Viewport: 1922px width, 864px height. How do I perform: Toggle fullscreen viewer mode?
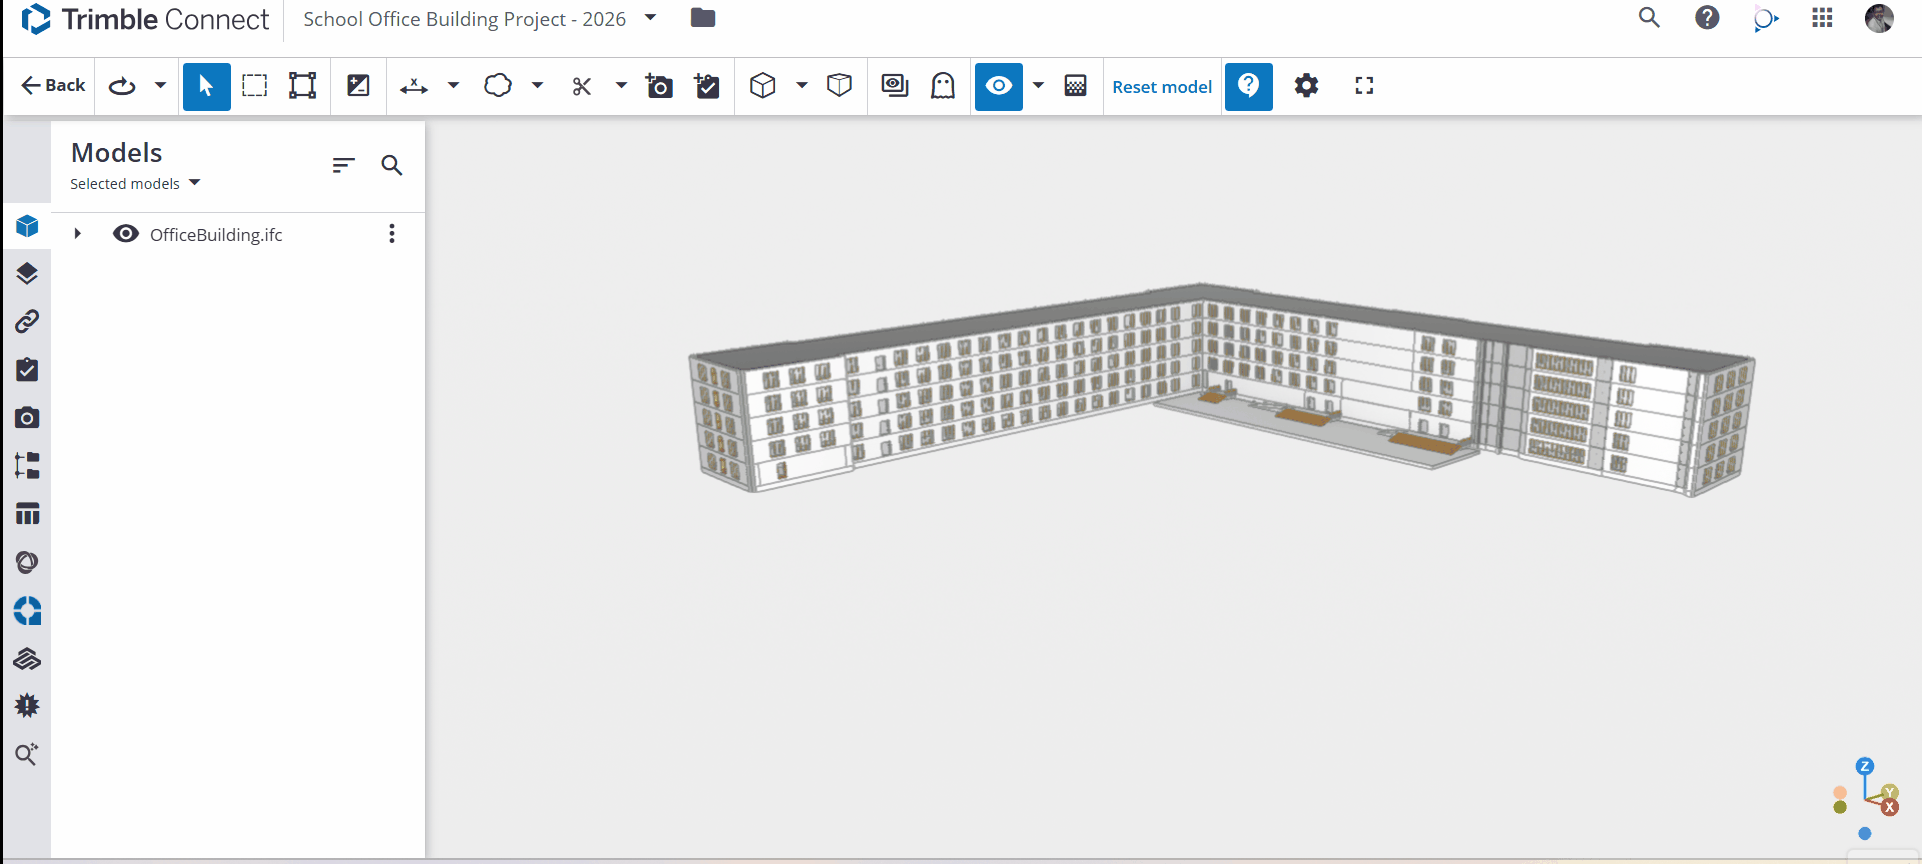tap(1364, 86)
